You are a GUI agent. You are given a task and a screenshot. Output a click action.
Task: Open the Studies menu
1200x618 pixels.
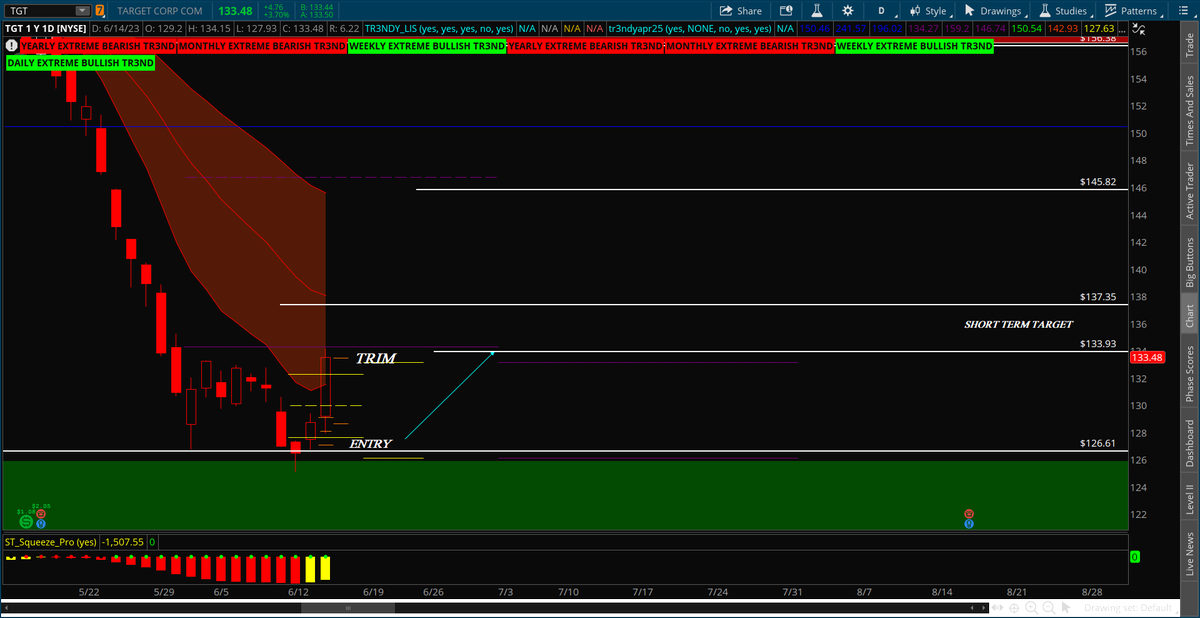point(1063,11)
